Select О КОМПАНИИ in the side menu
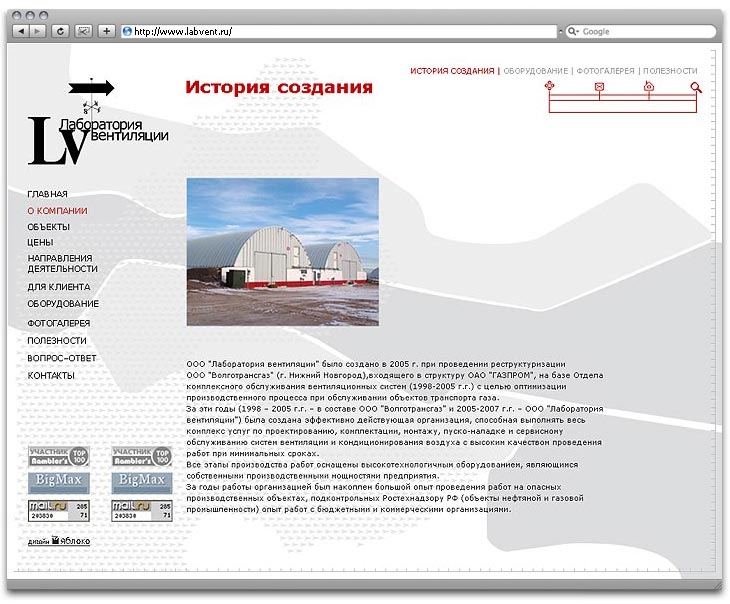The height and width of the screenshot is (604, 730). [57, 210]
